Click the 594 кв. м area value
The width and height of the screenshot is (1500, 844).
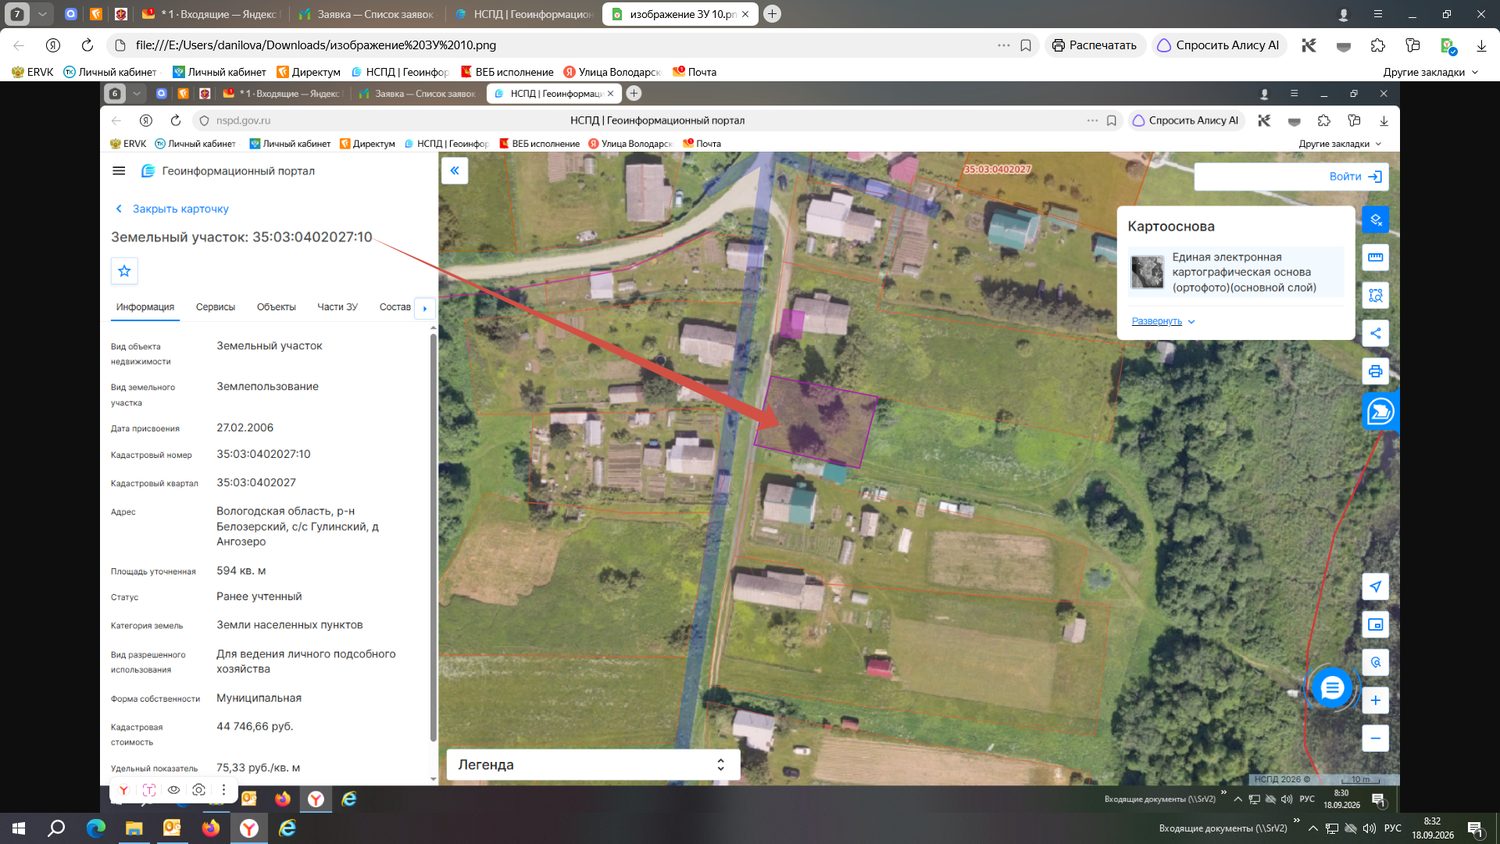241,571
